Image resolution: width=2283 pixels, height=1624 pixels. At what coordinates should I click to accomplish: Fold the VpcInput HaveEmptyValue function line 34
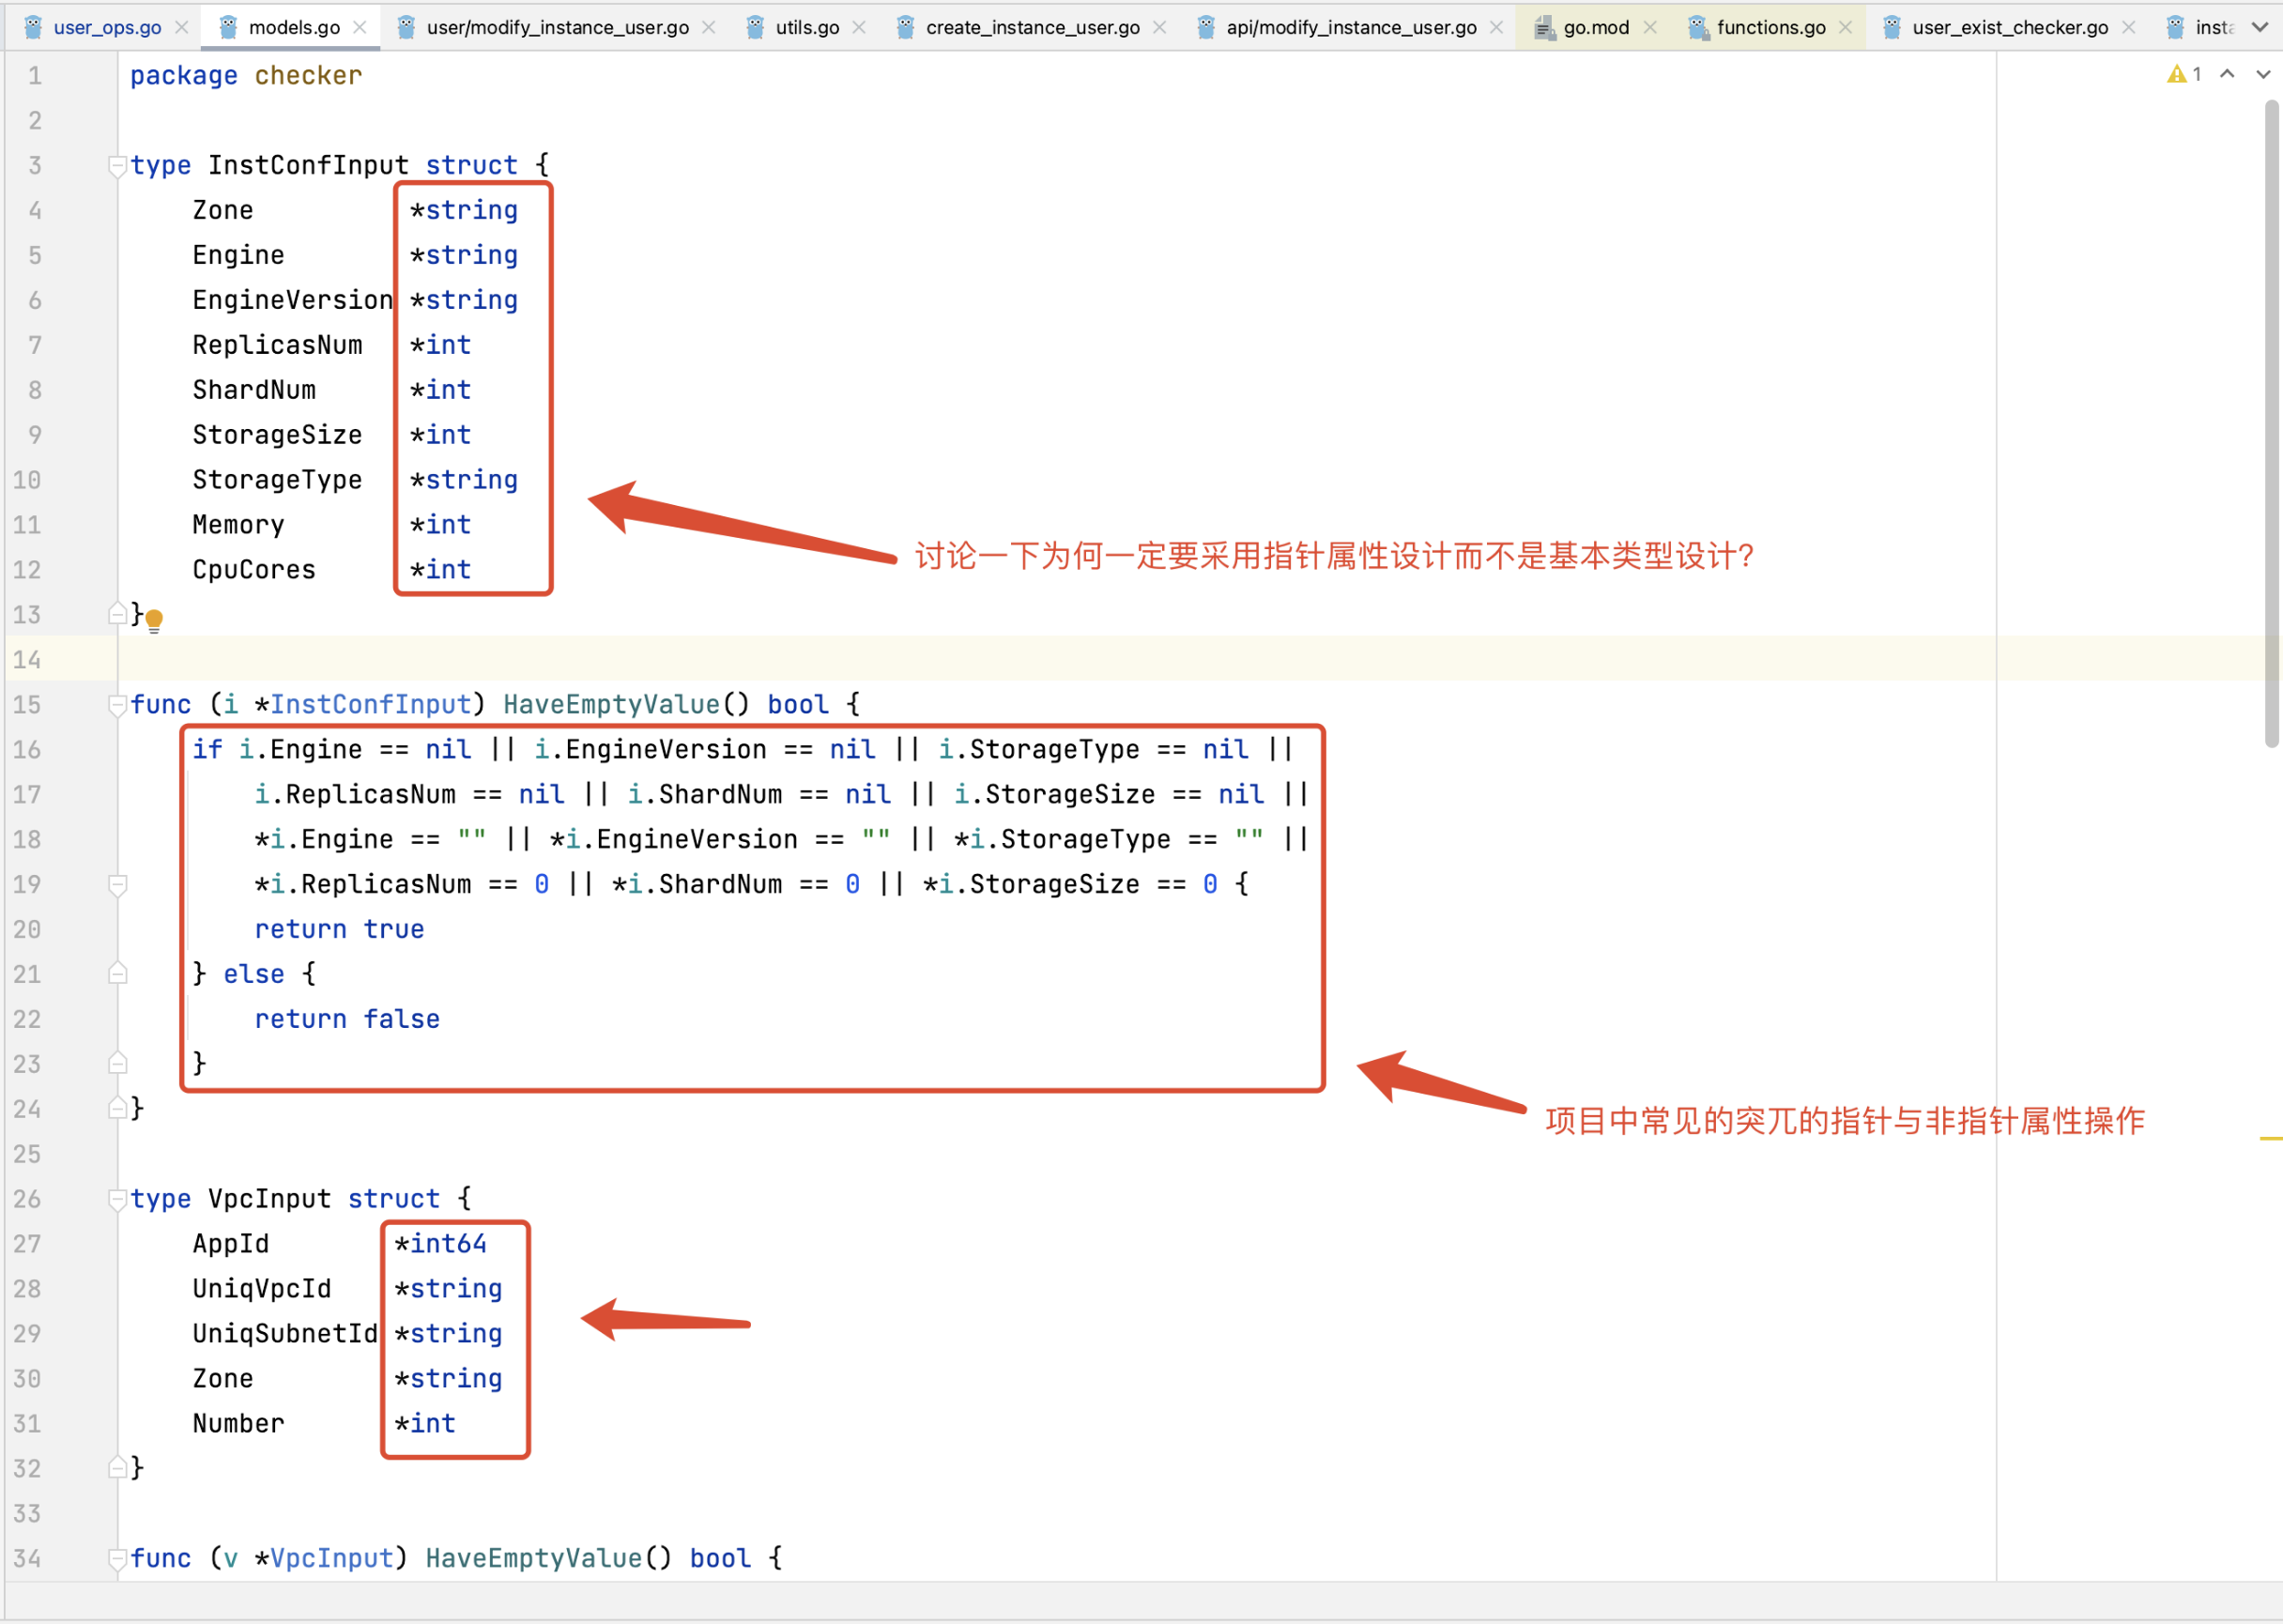tap(117, 1558)
